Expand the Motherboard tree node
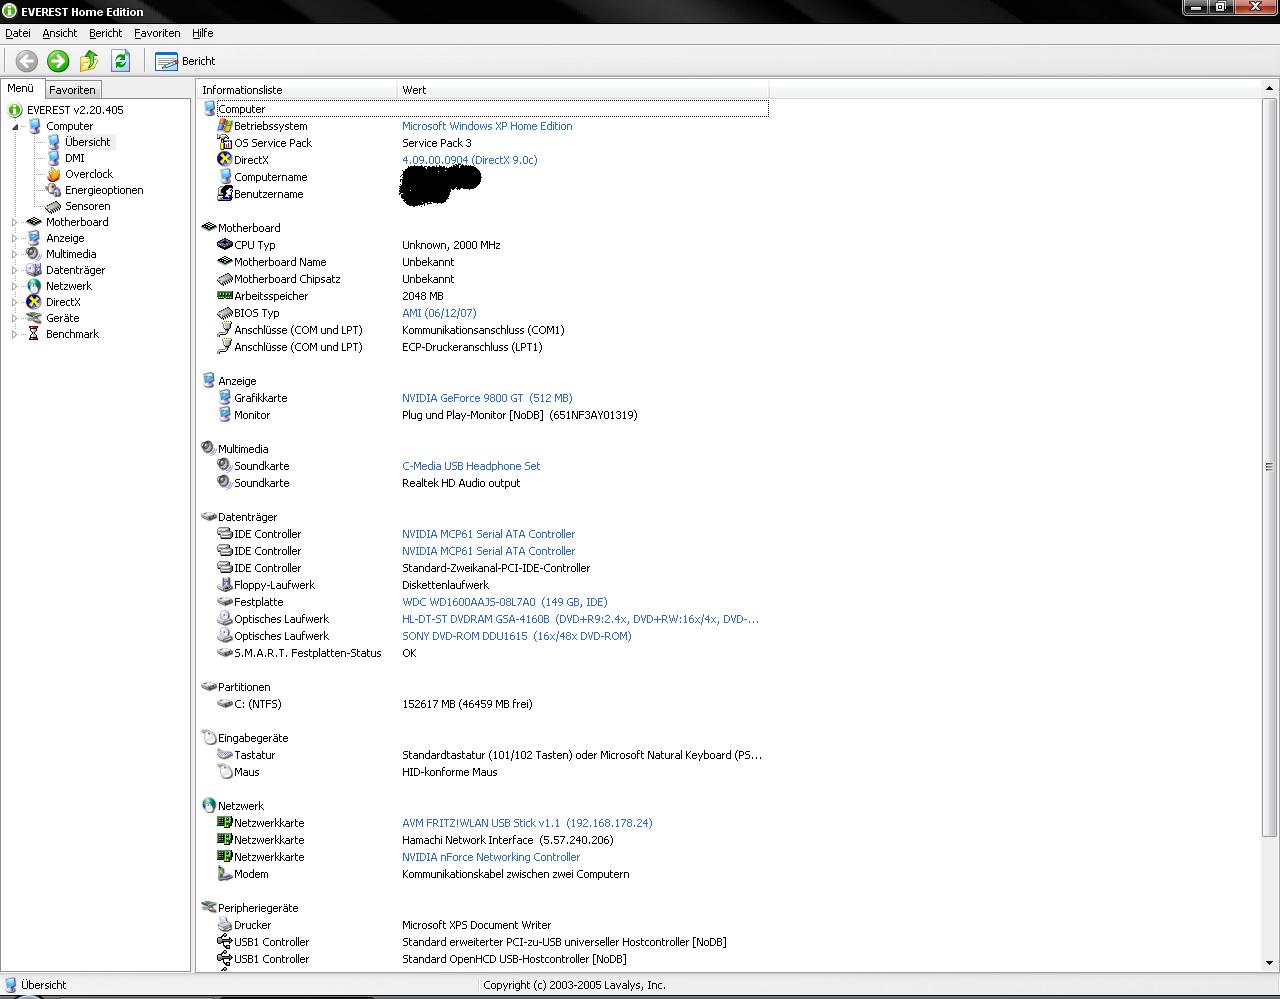The width and height of the screenshot is (1280, 999). tap(15, 223)
